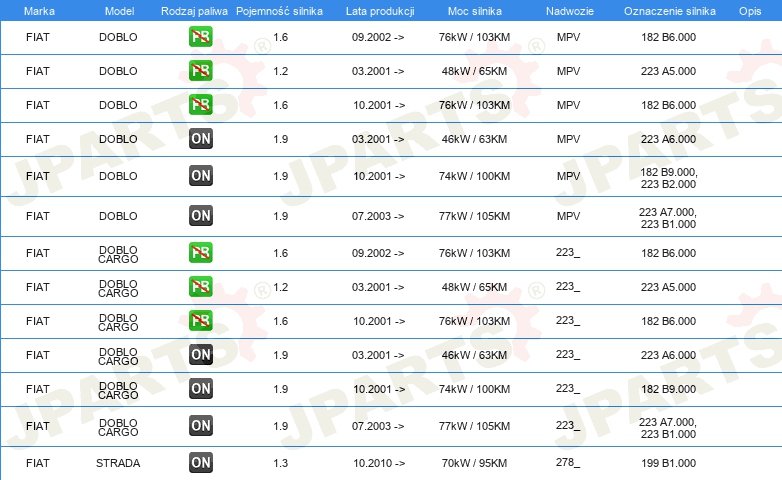Click 07.2003 -> date in Doblo Cargo row
Screen dimensions: 782x480
378,426
